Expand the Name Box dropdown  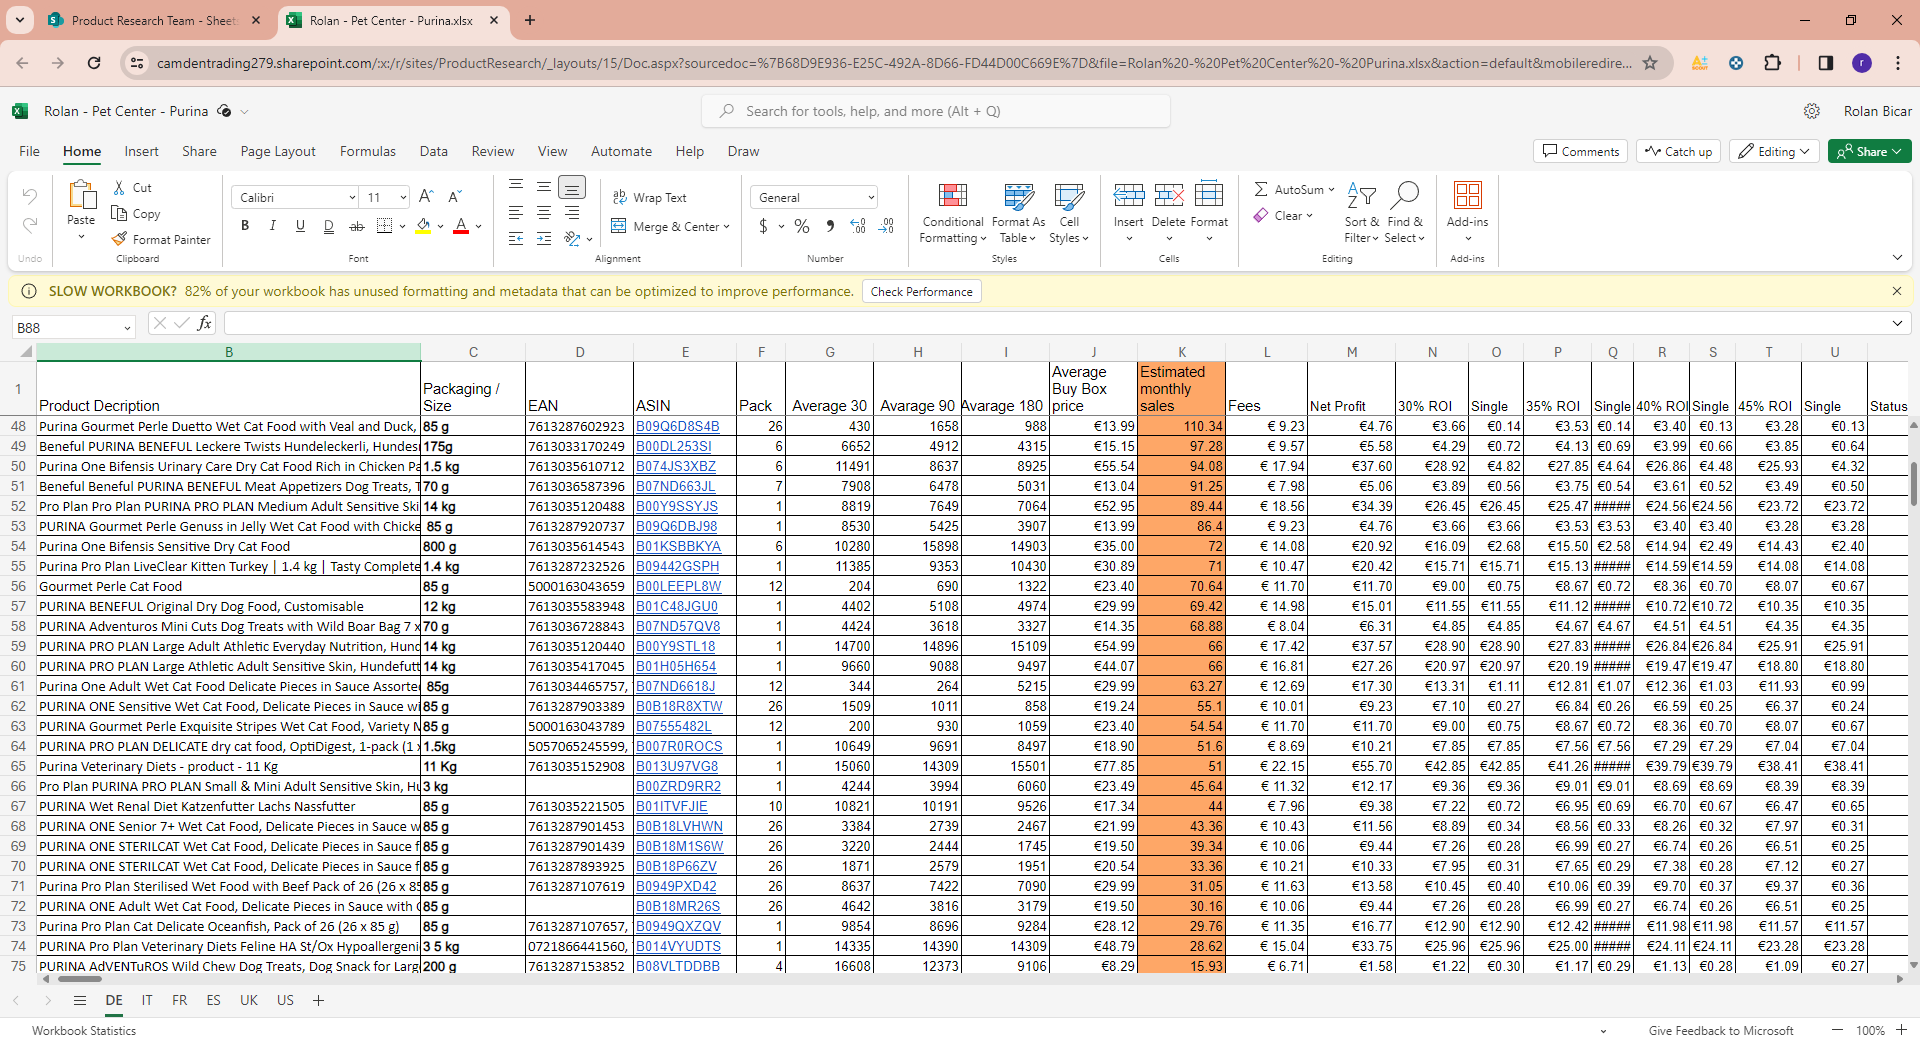(x=127, y=327)
